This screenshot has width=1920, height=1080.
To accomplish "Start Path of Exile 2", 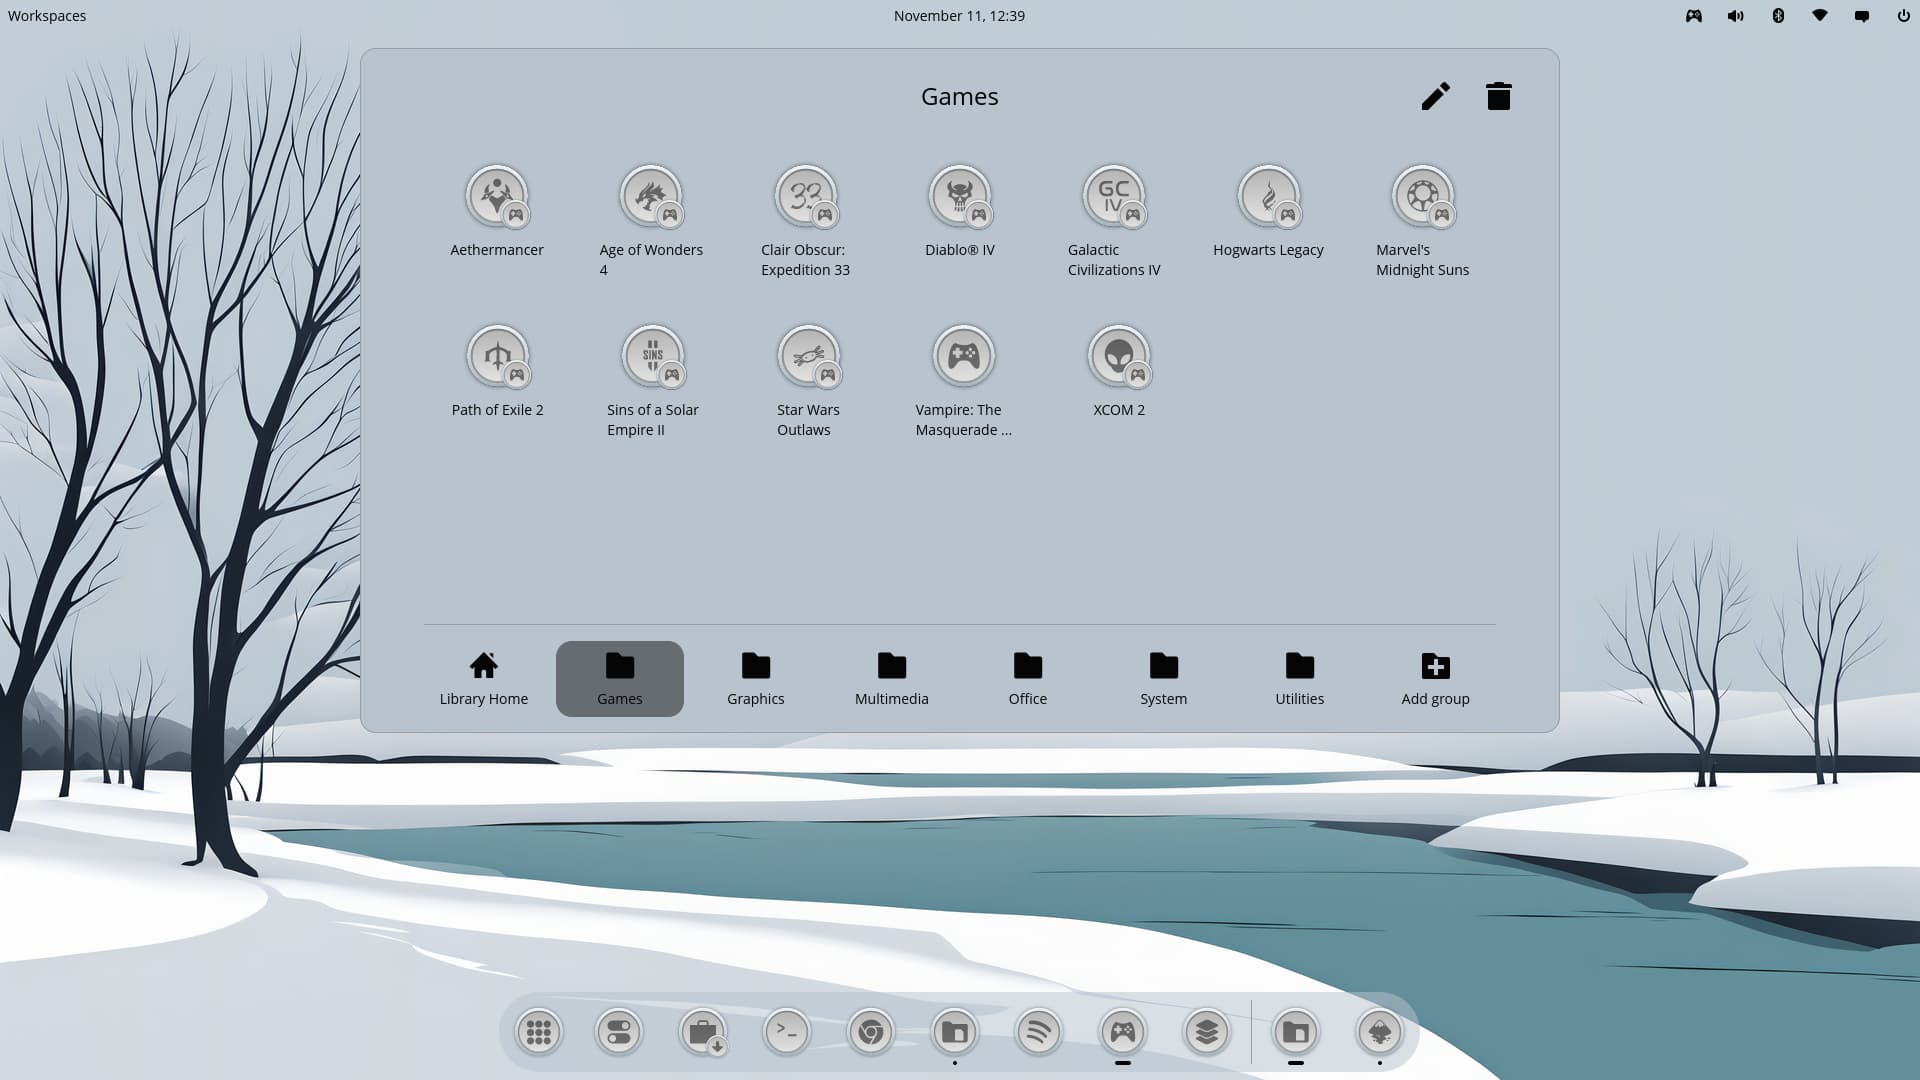I will (x=497, y=357).
